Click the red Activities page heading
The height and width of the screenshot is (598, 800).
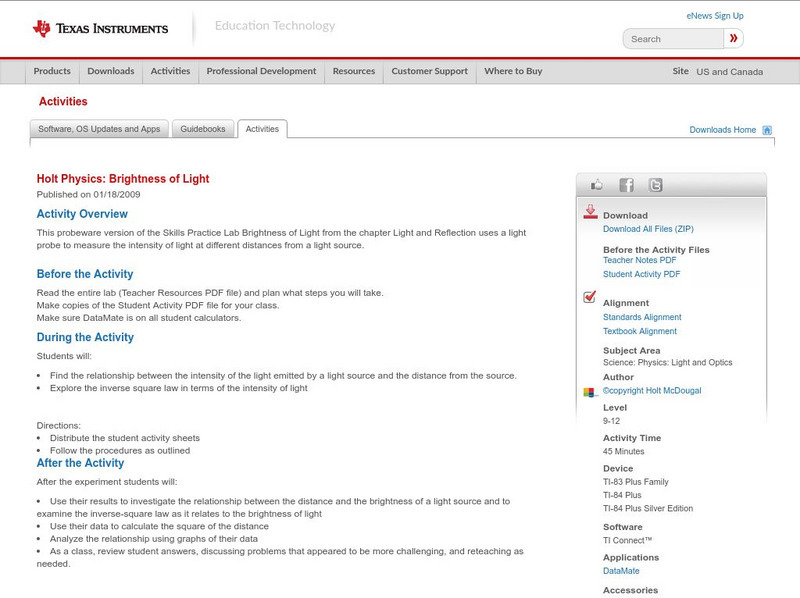point(63,102)
